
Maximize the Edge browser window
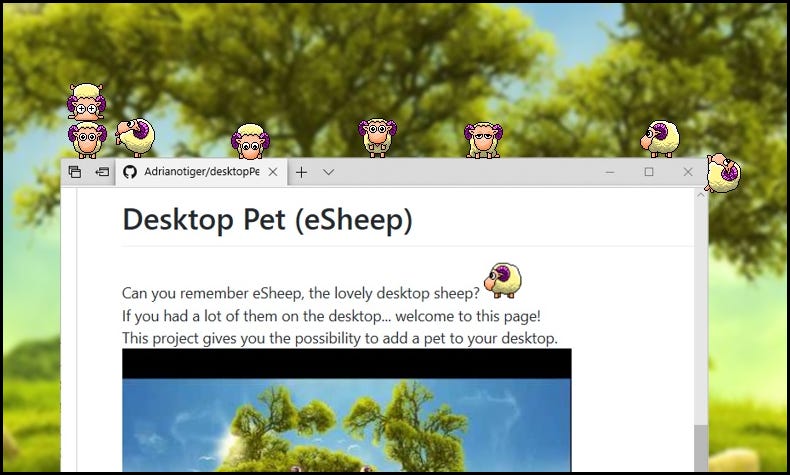click(649, 172)
